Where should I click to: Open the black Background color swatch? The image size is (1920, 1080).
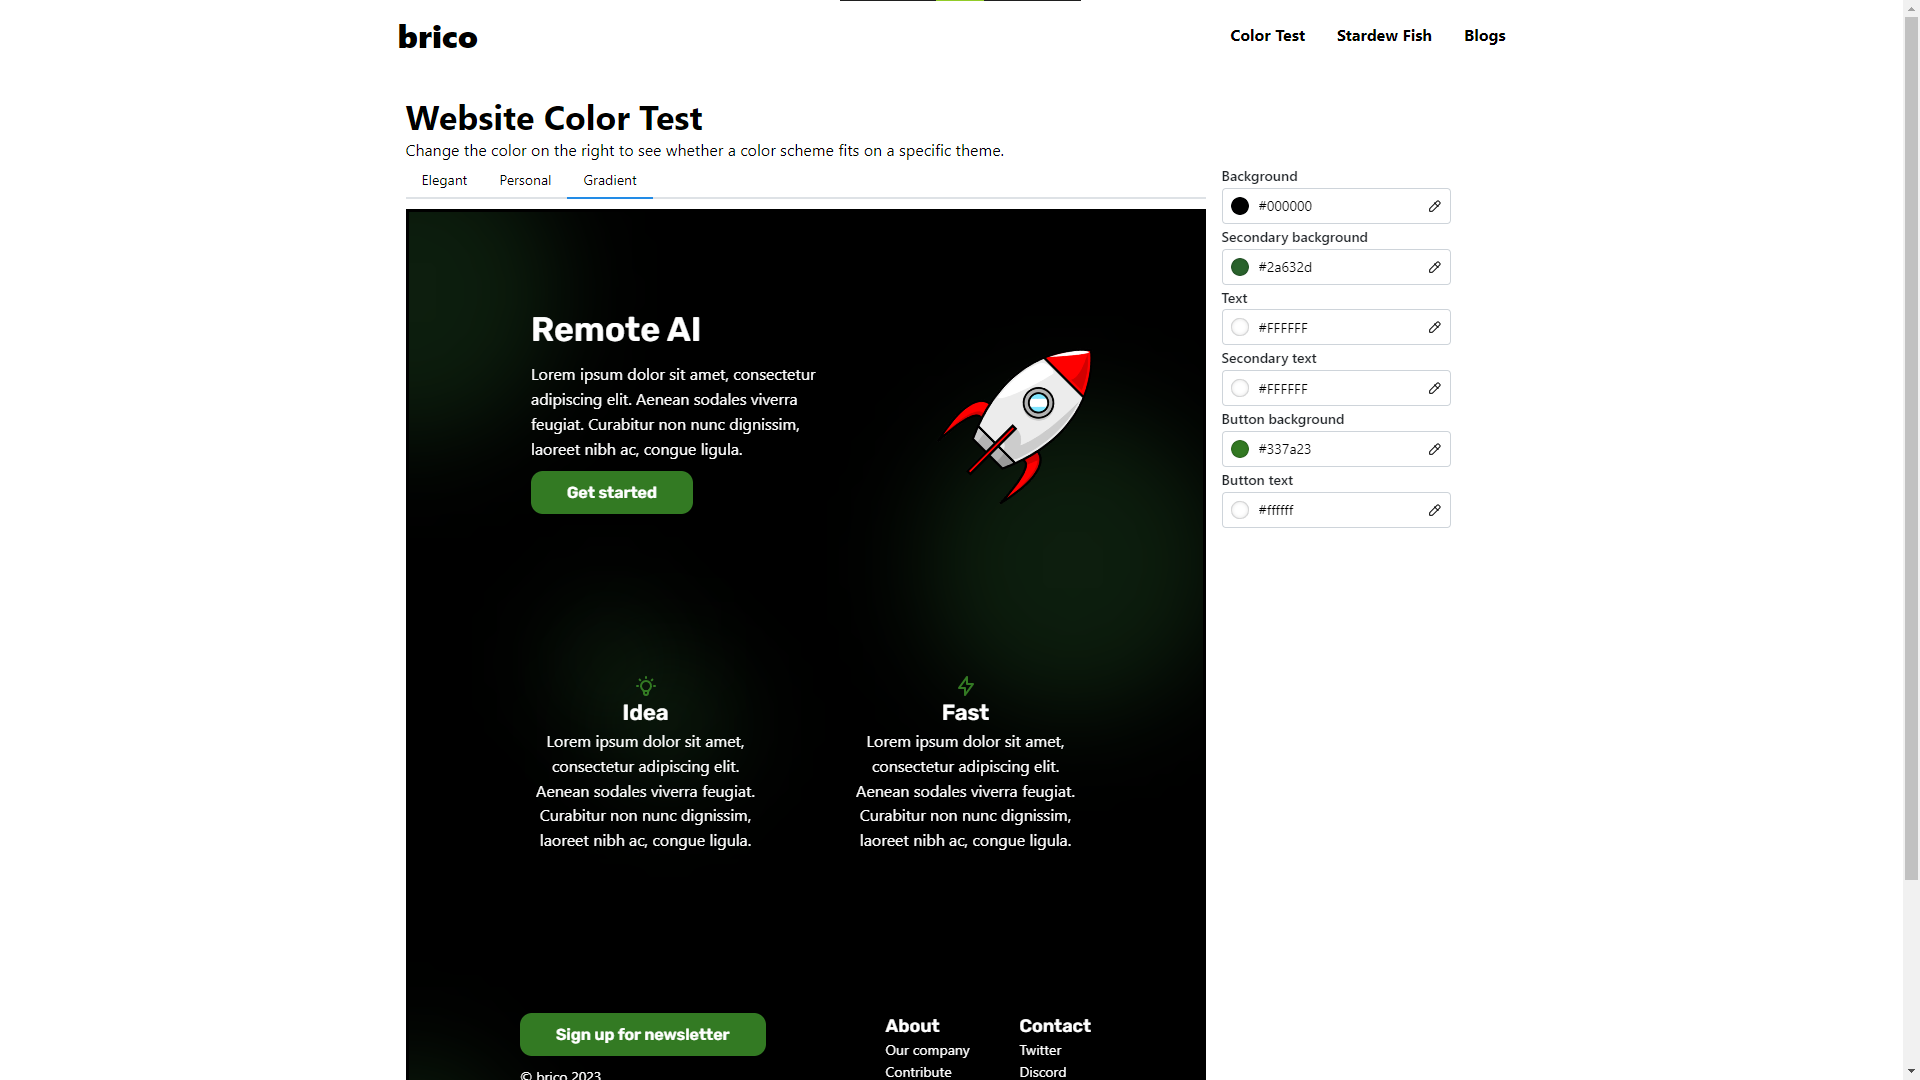tap(1240, 206)
